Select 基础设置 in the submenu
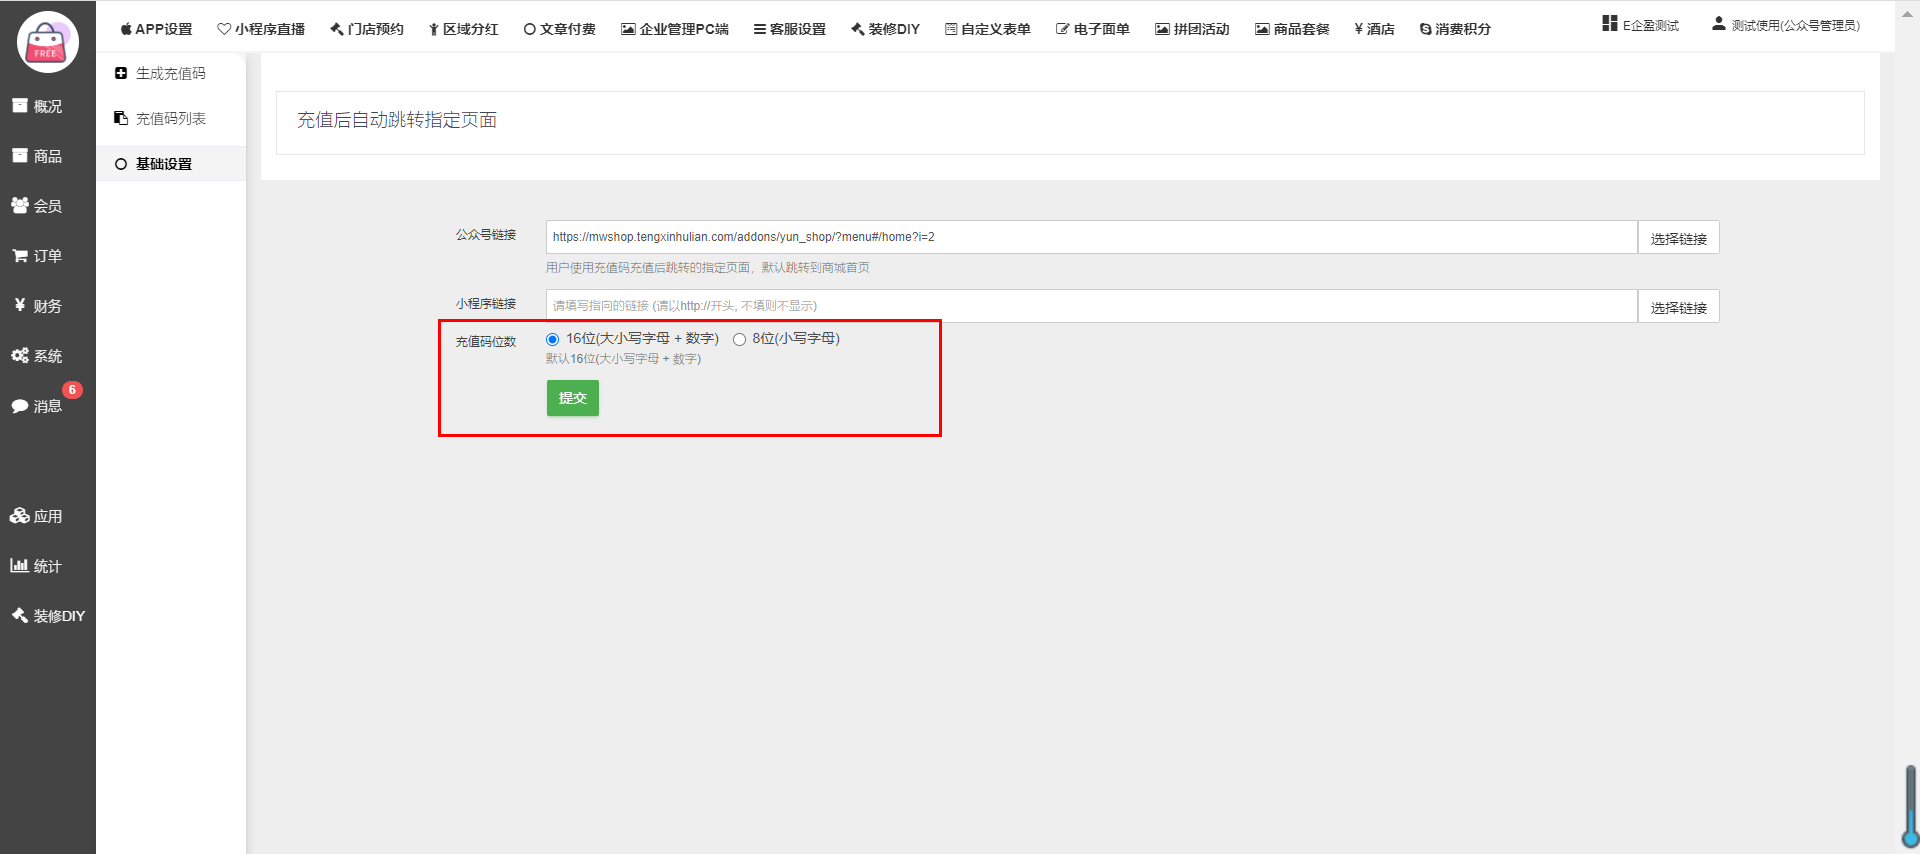Screen dimensions: 1920x854 [x=164, y=164]
